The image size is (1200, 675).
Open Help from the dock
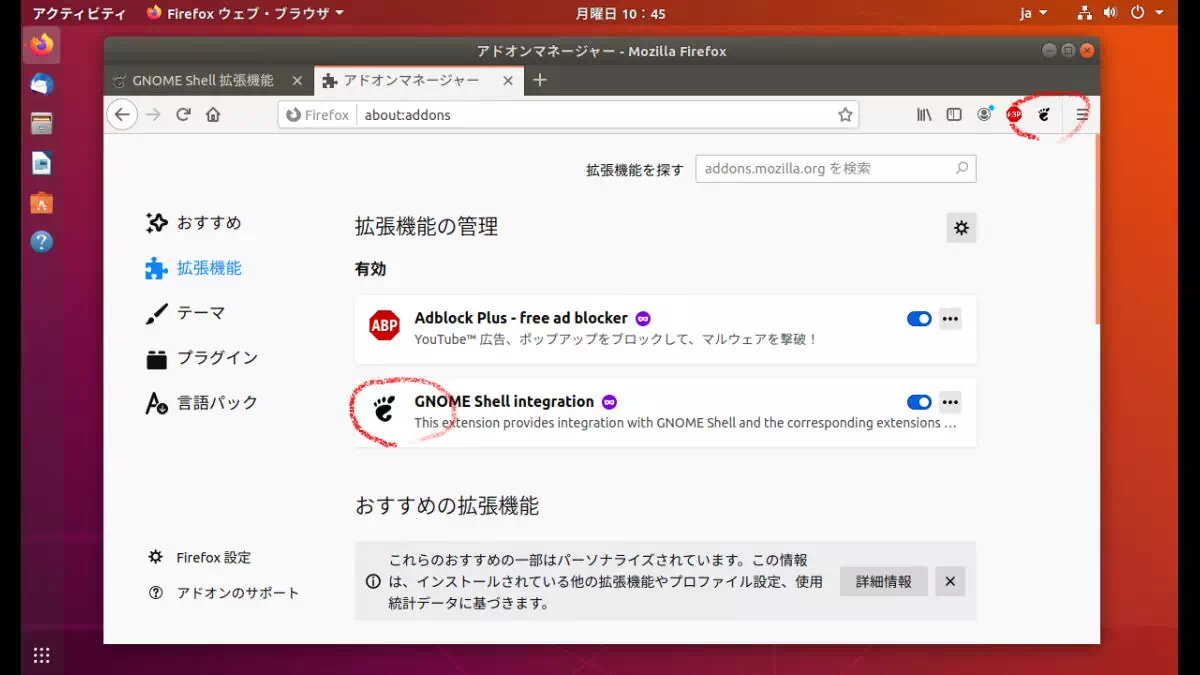(41, 242)
